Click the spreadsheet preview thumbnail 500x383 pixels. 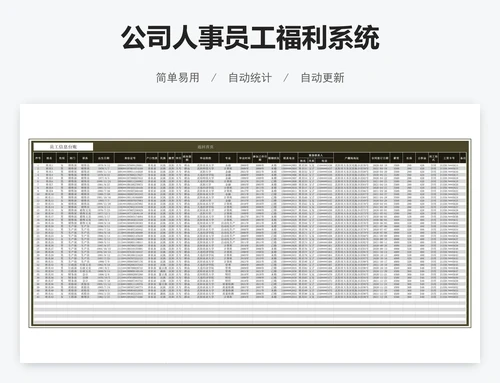click(250, 233)
